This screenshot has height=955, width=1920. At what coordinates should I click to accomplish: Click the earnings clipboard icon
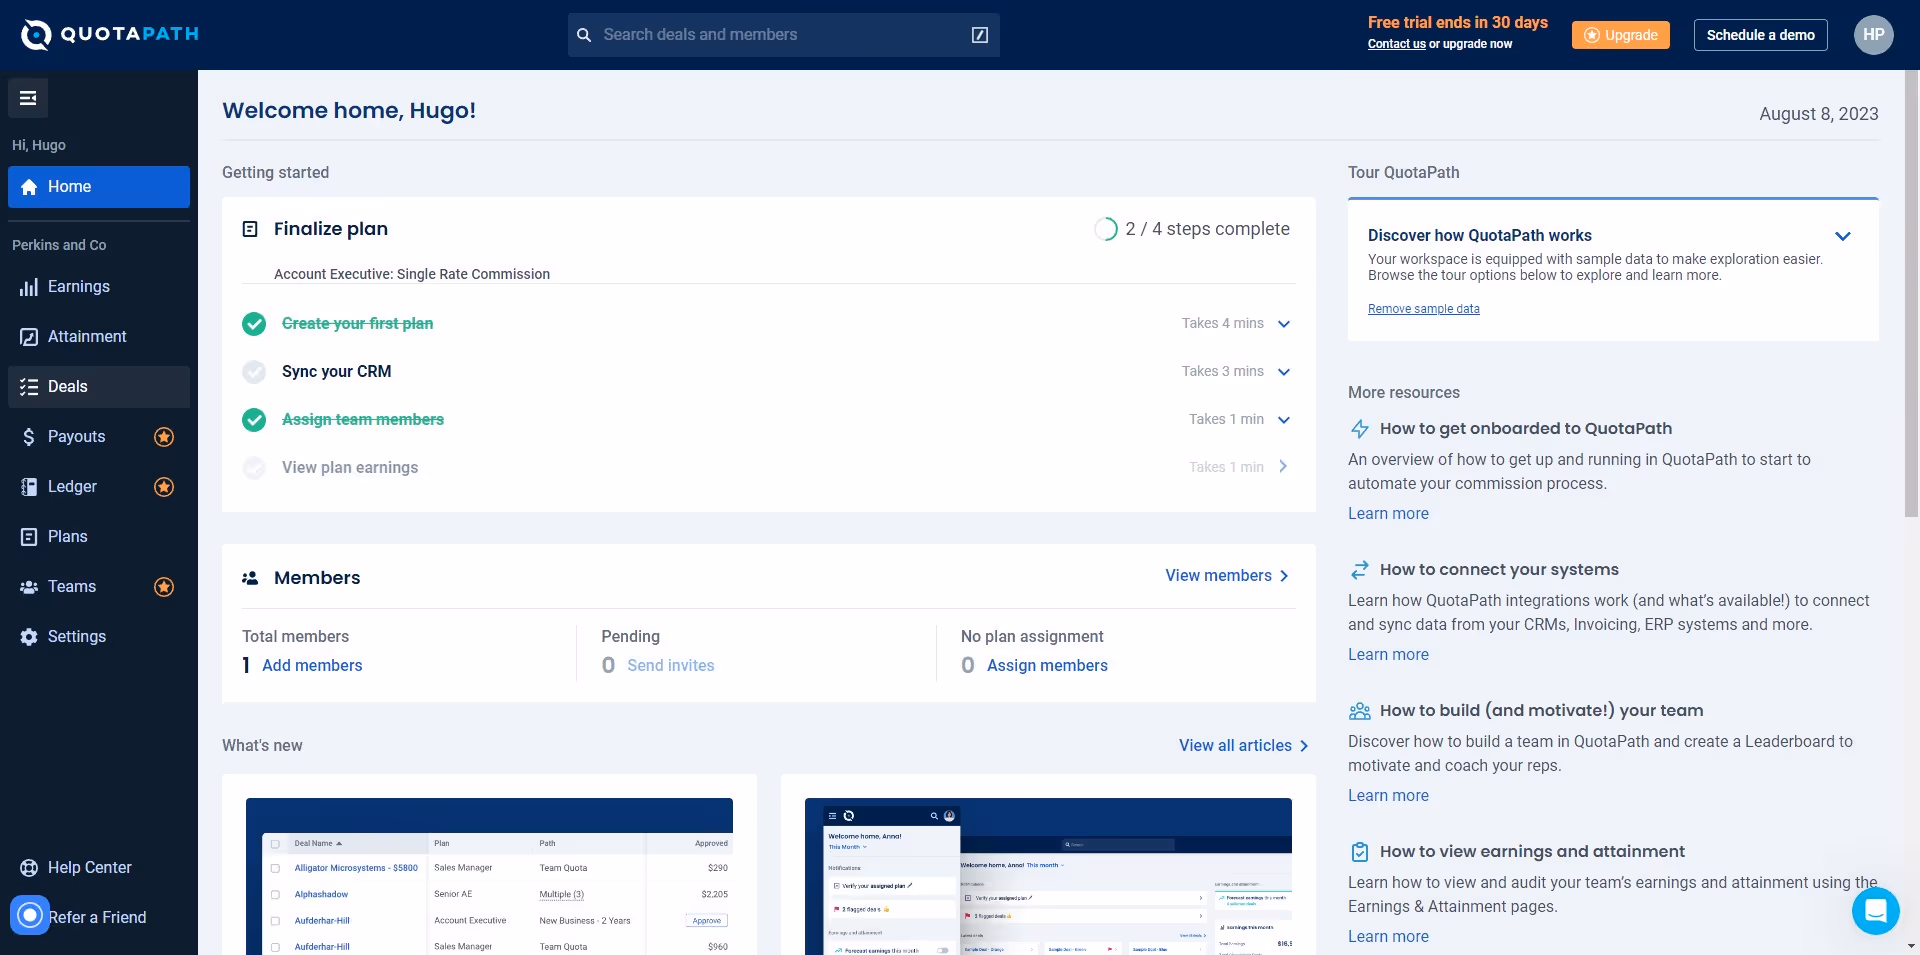(1360, 852)
